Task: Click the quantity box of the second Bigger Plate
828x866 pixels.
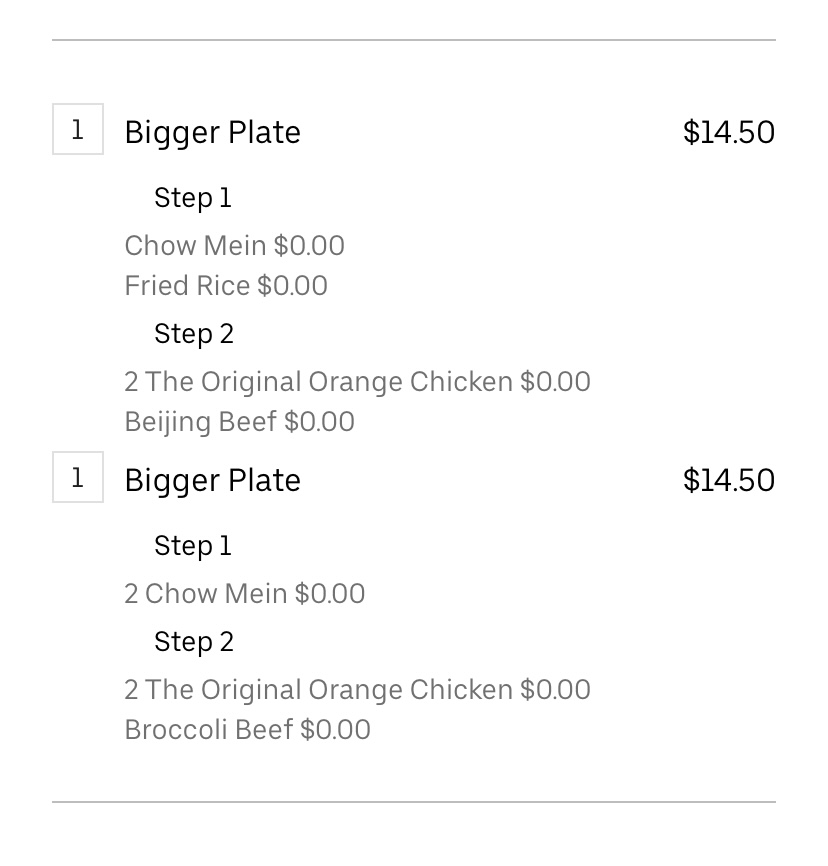Action: [78, 478]
